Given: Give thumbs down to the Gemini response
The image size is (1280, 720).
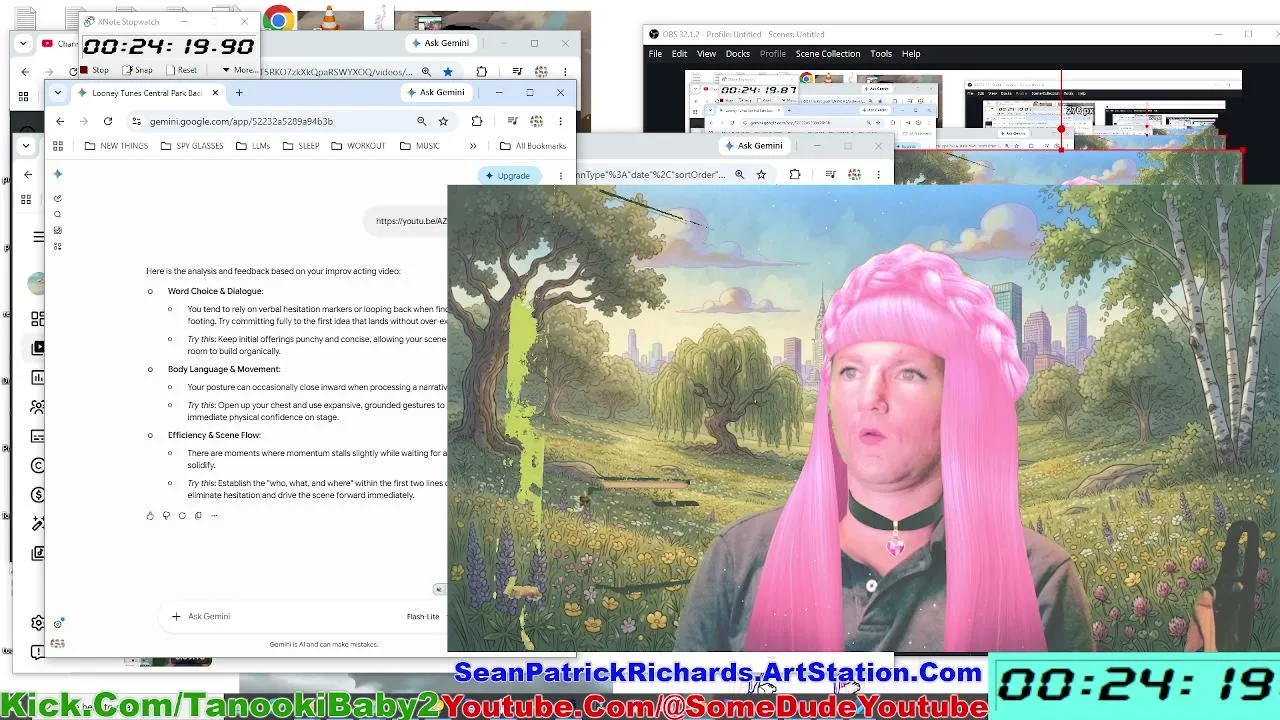Looking at the screenshot, I should pyautogui.click(x=166, y=516).
